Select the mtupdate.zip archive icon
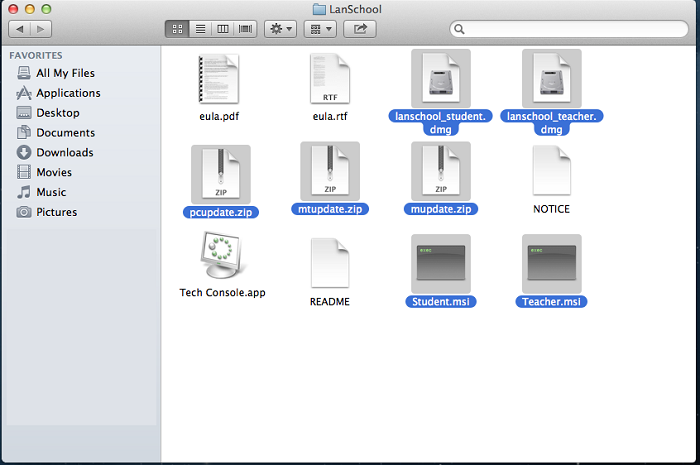The width and height of the screenshot is (700, 465). coord(330,171)
